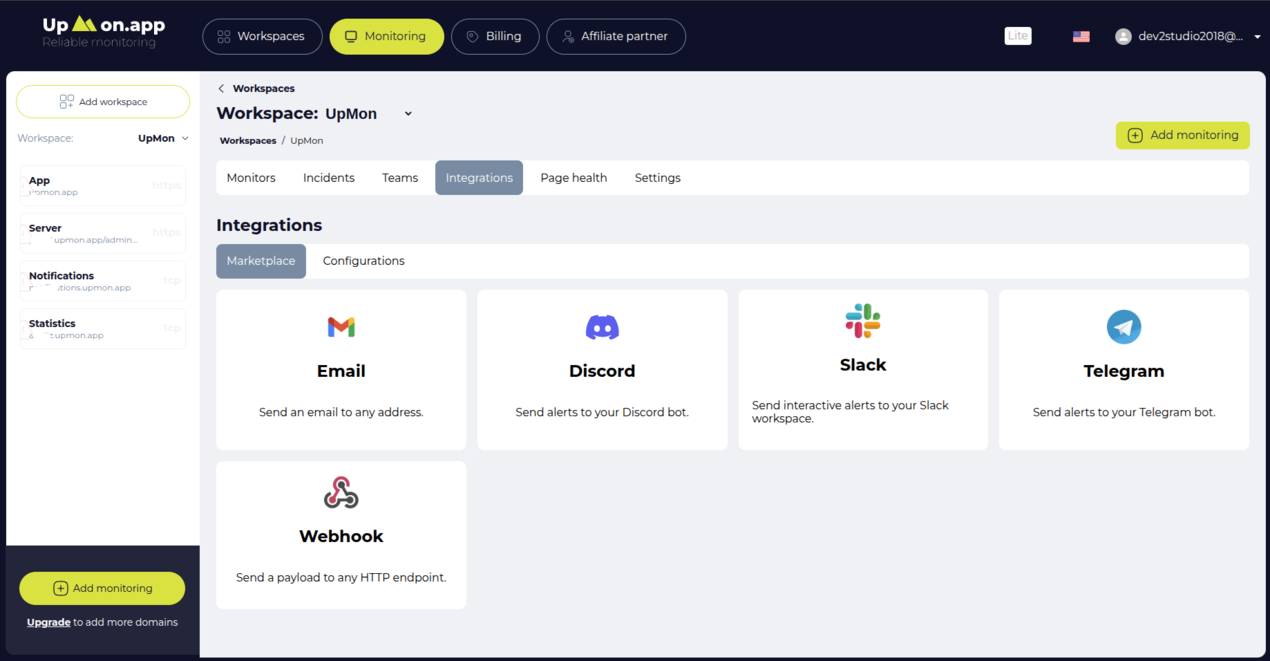Switch to the Incidents tab
The height and width of the screenshot is (661, 1270).
(329, 178)
